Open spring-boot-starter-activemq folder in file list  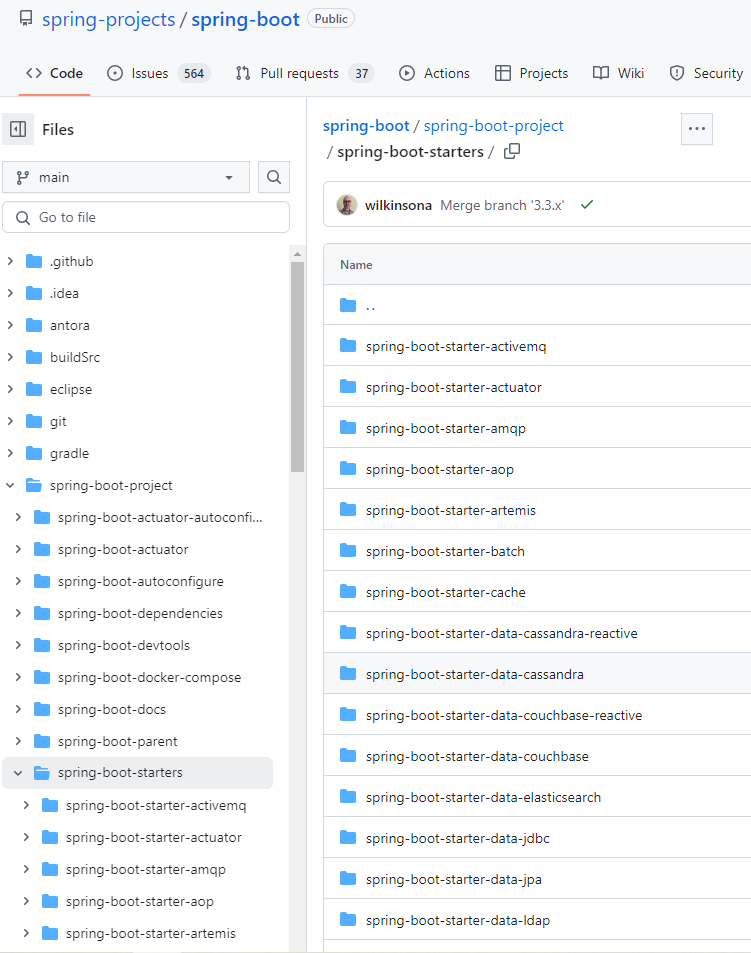point(456,346)
